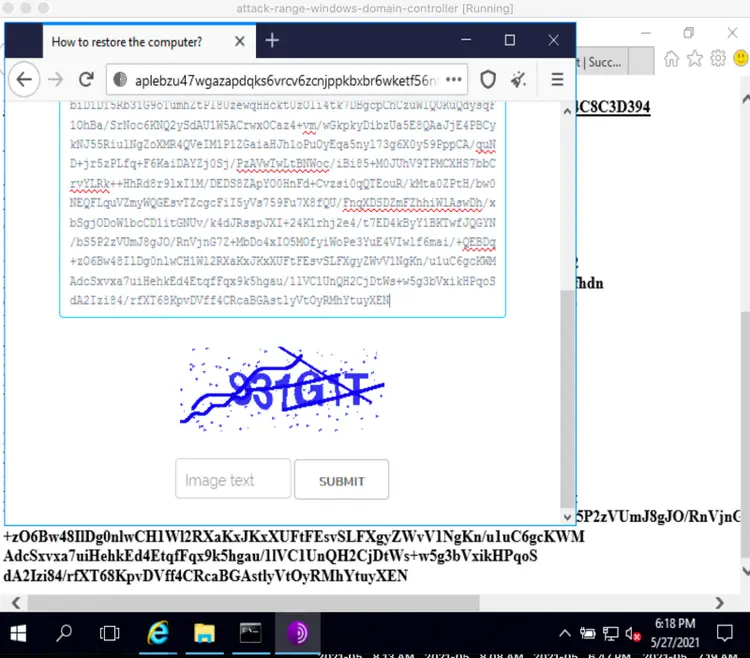
Task: Click the forward navigation arrow
Action: click(55, 79)
